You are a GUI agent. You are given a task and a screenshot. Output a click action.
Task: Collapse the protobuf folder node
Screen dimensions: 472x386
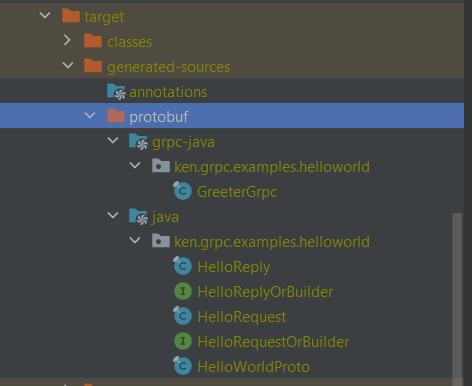coord(90,116)
